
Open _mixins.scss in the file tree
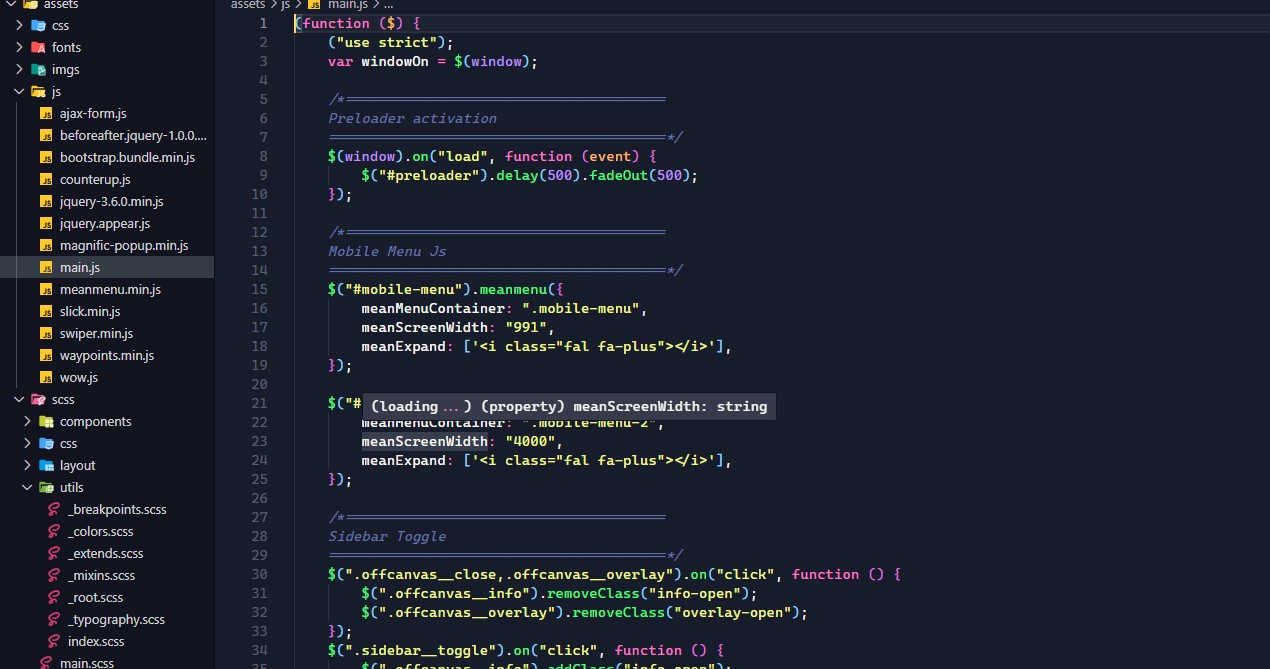pos(101,575)
